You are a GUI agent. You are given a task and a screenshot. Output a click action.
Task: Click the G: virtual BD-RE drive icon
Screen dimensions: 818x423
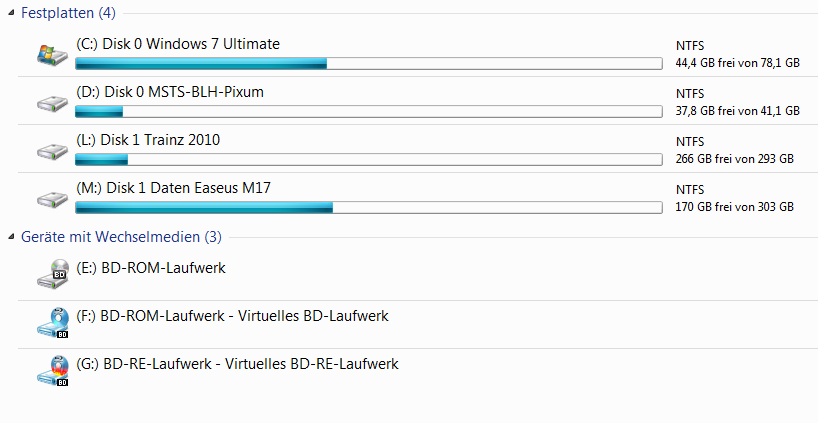pos(52,369)
